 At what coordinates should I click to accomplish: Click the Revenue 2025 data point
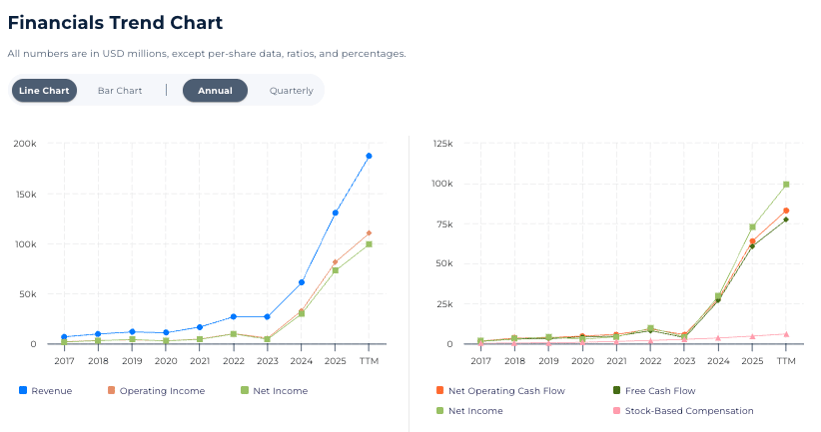coord(335,213)
